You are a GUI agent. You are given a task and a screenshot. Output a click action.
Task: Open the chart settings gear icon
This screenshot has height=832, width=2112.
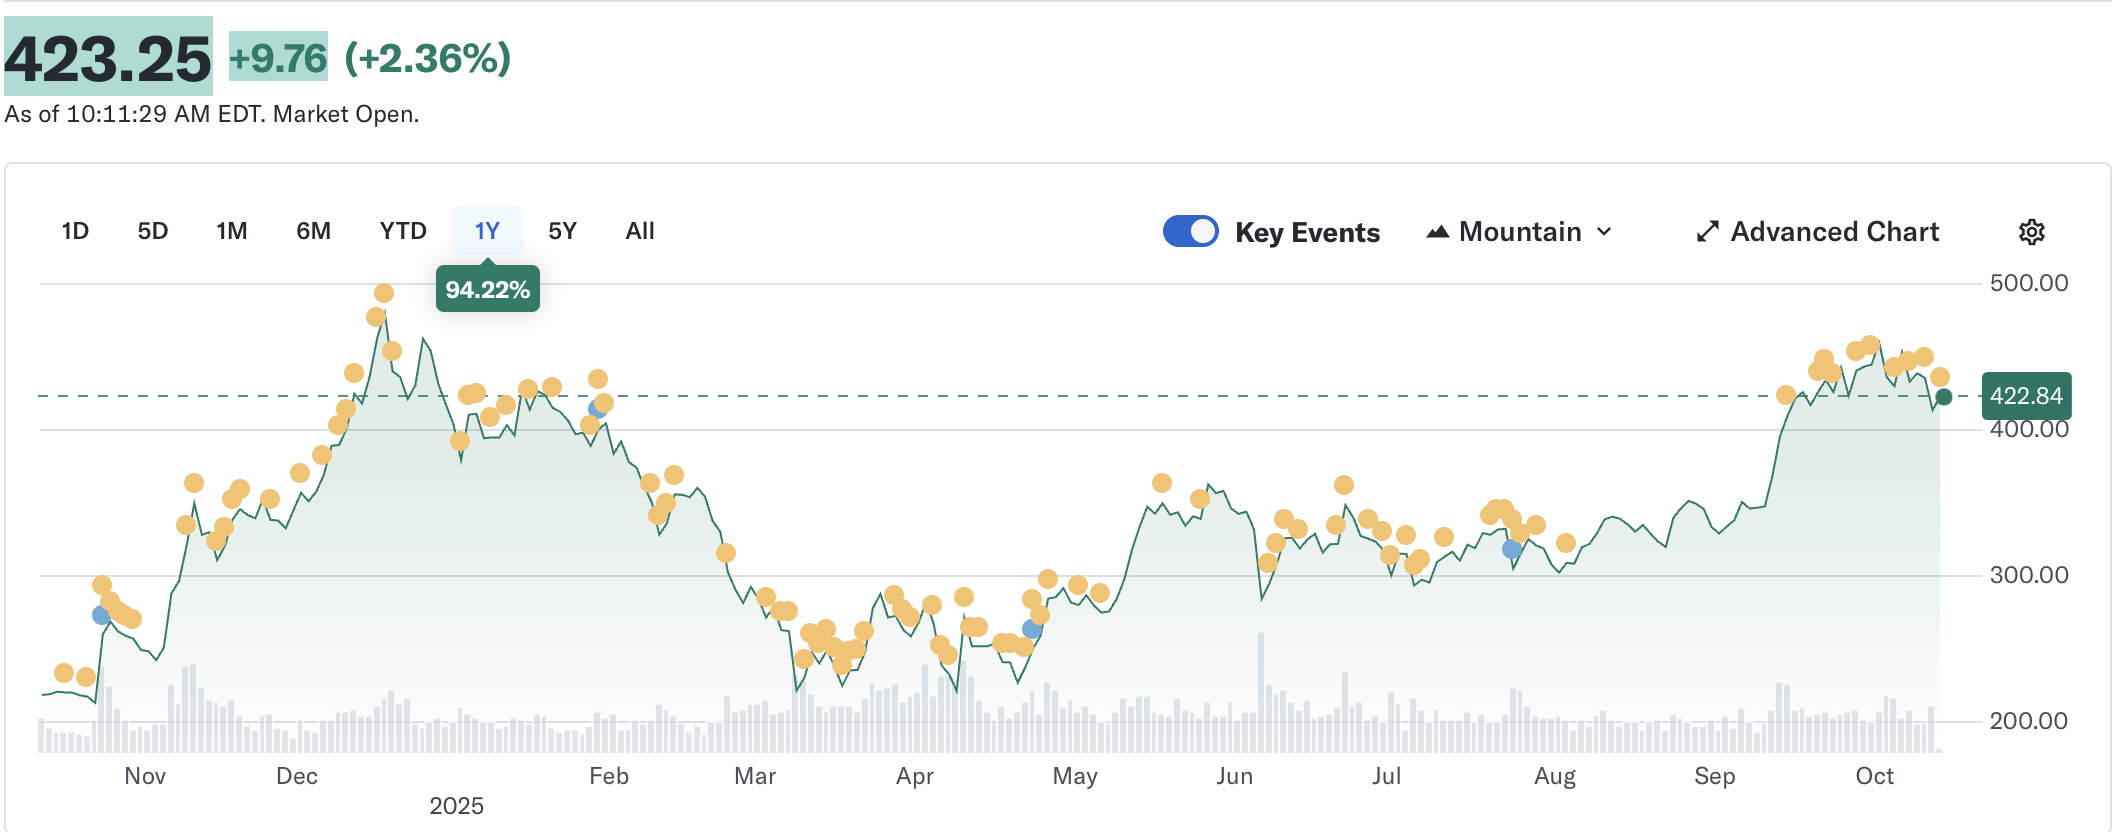point(2031,232)
